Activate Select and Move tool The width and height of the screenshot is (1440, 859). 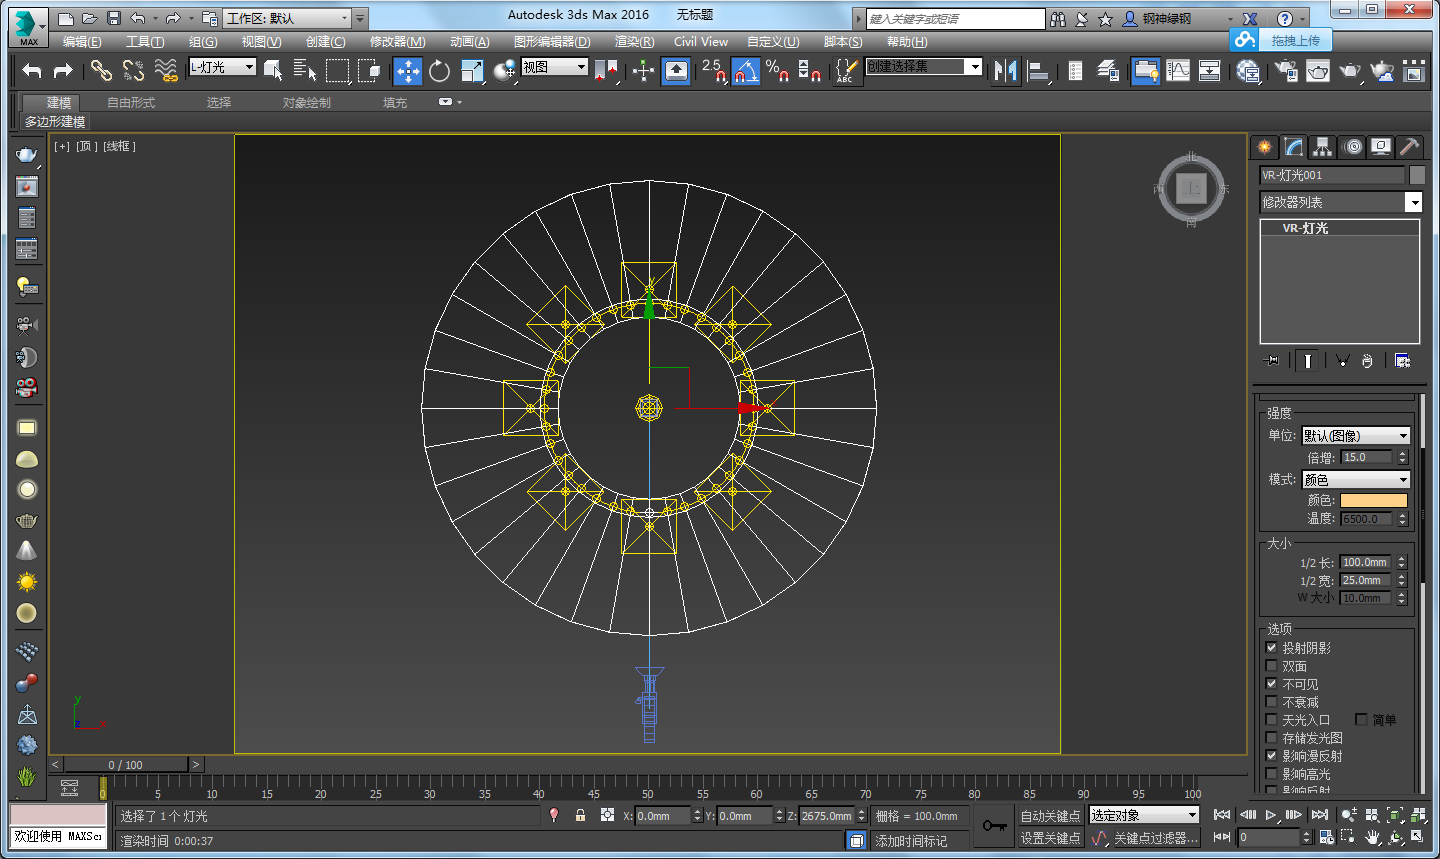(x=407, y=70)
